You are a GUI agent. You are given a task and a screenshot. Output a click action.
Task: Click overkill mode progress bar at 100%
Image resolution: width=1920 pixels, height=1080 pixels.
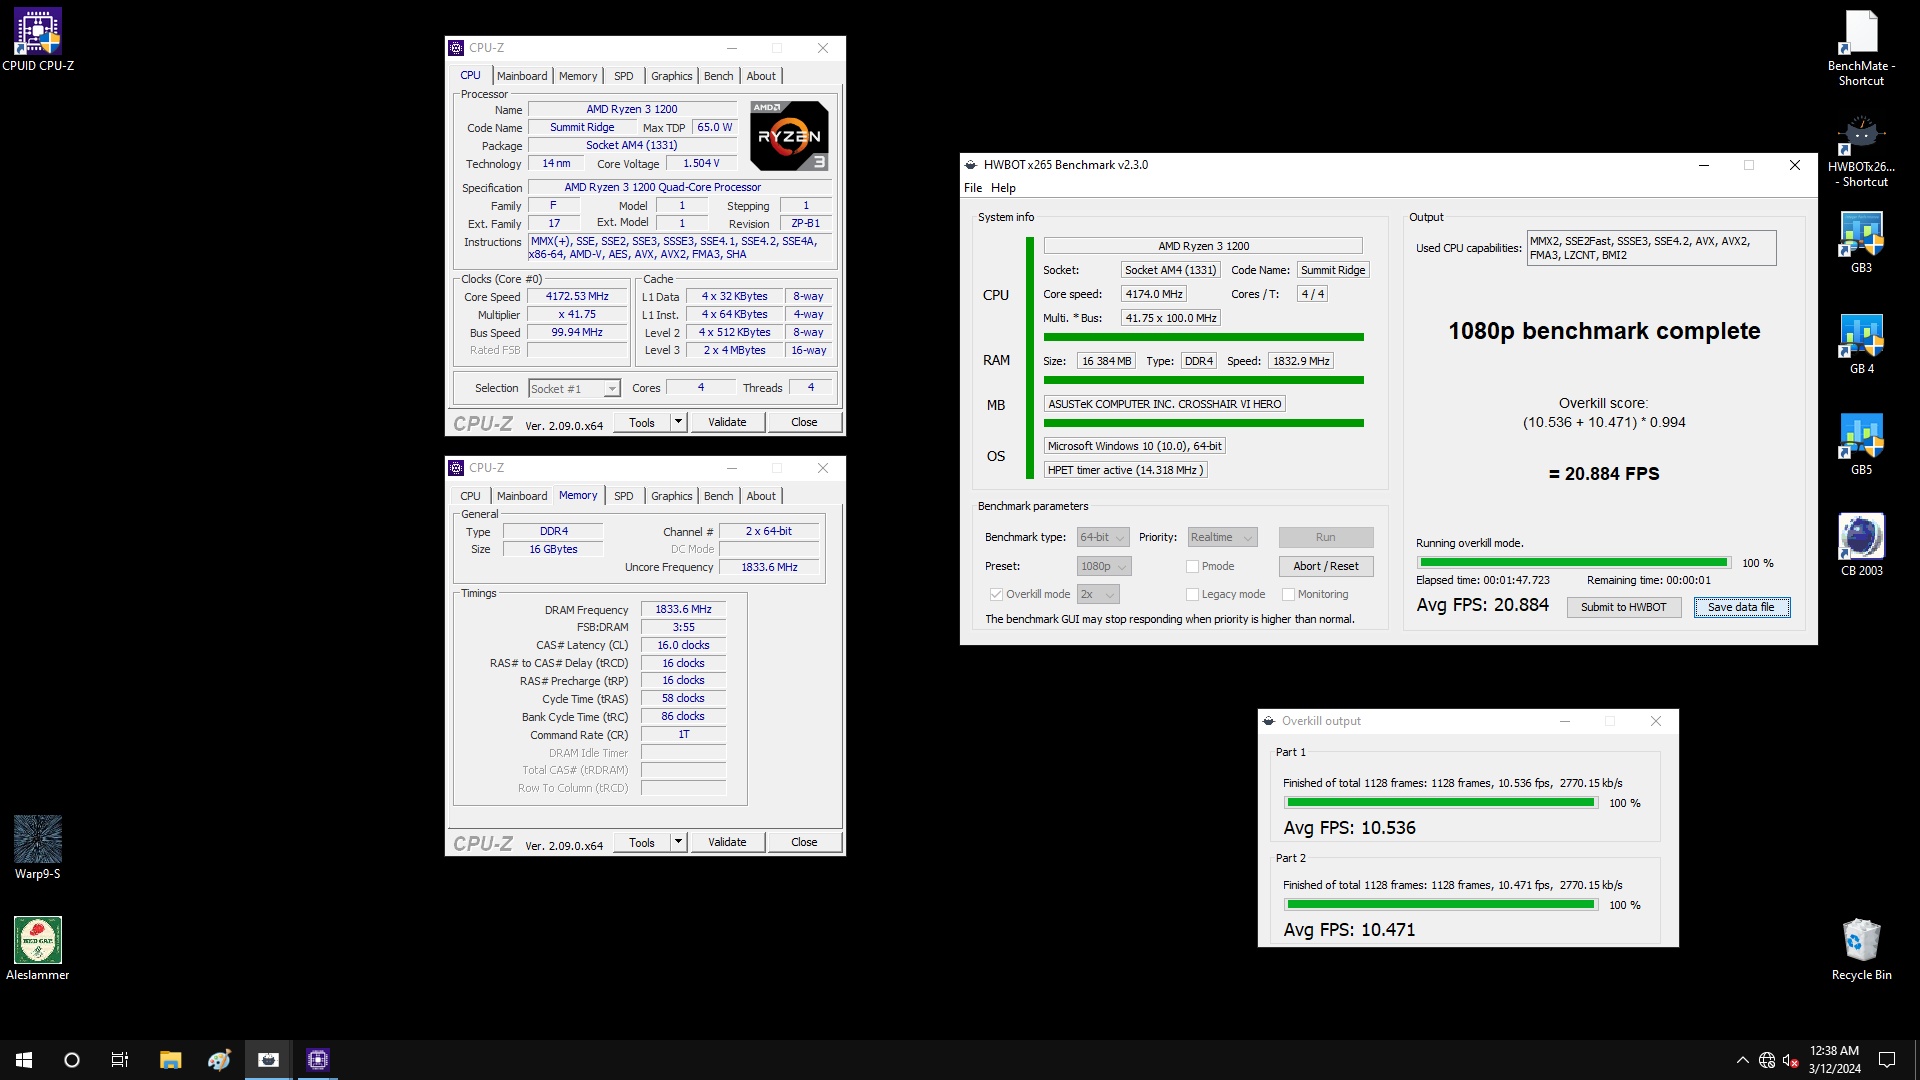1573,563
